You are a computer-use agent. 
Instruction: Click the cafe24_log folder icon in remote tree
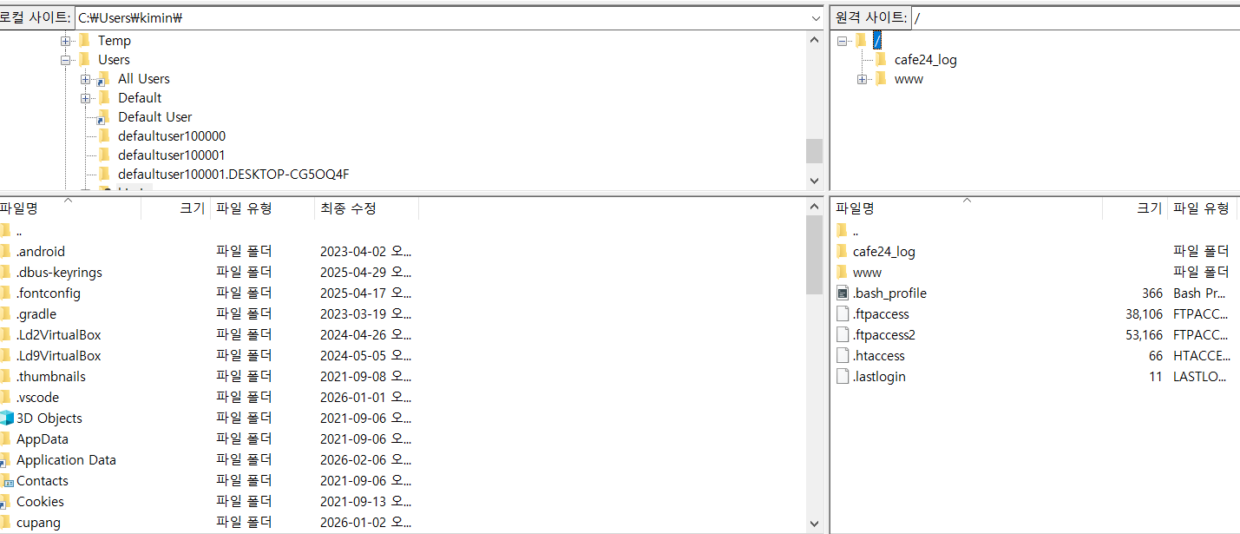coord(880,60)
